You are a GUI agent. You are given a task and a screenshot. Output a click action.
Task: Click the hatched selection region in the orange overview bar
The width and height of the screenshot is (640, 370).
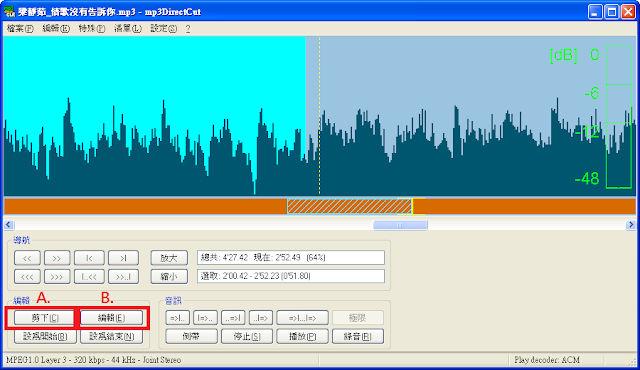pos(349,206)
